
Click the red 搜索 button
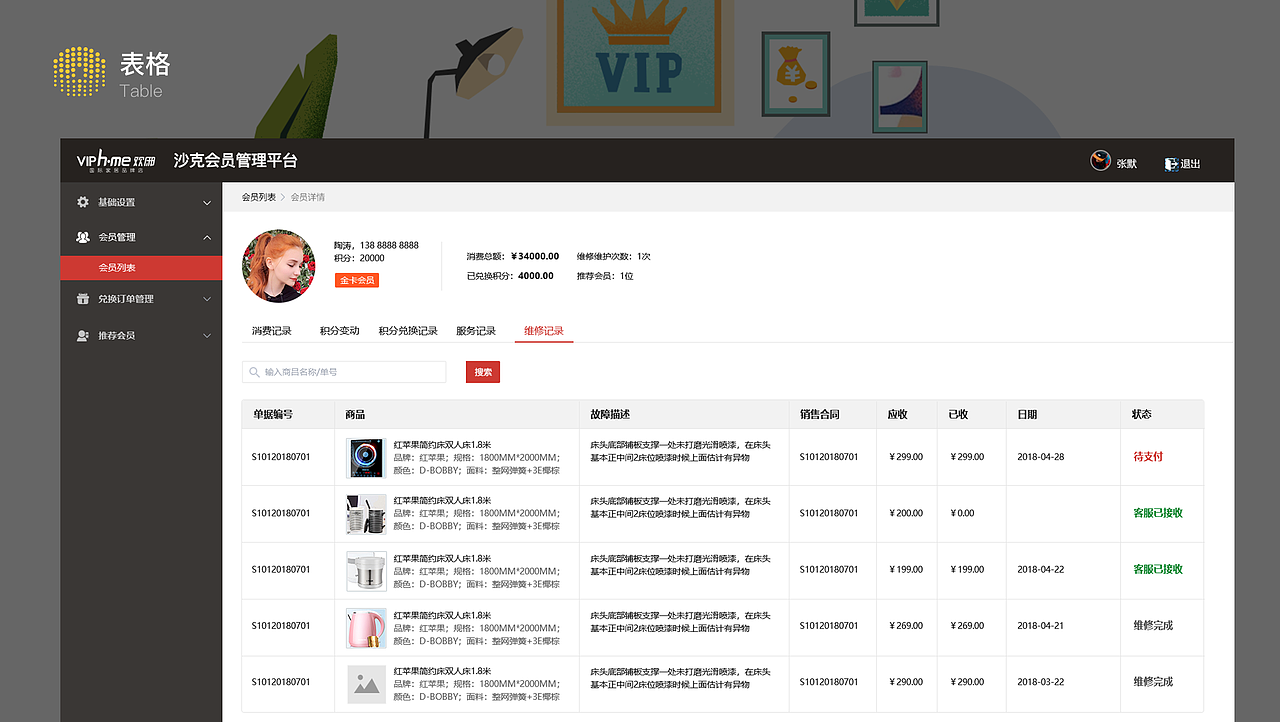click(483, 372)
